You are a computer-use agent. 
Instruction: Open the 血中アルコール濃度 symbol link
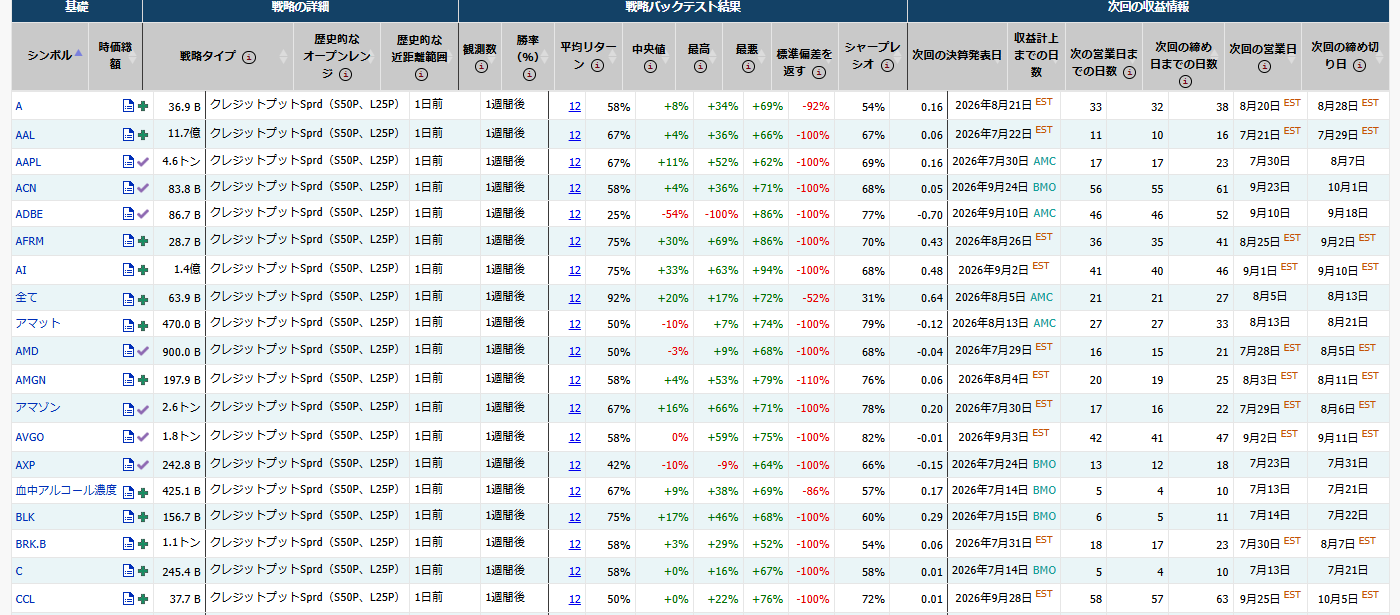66,491
